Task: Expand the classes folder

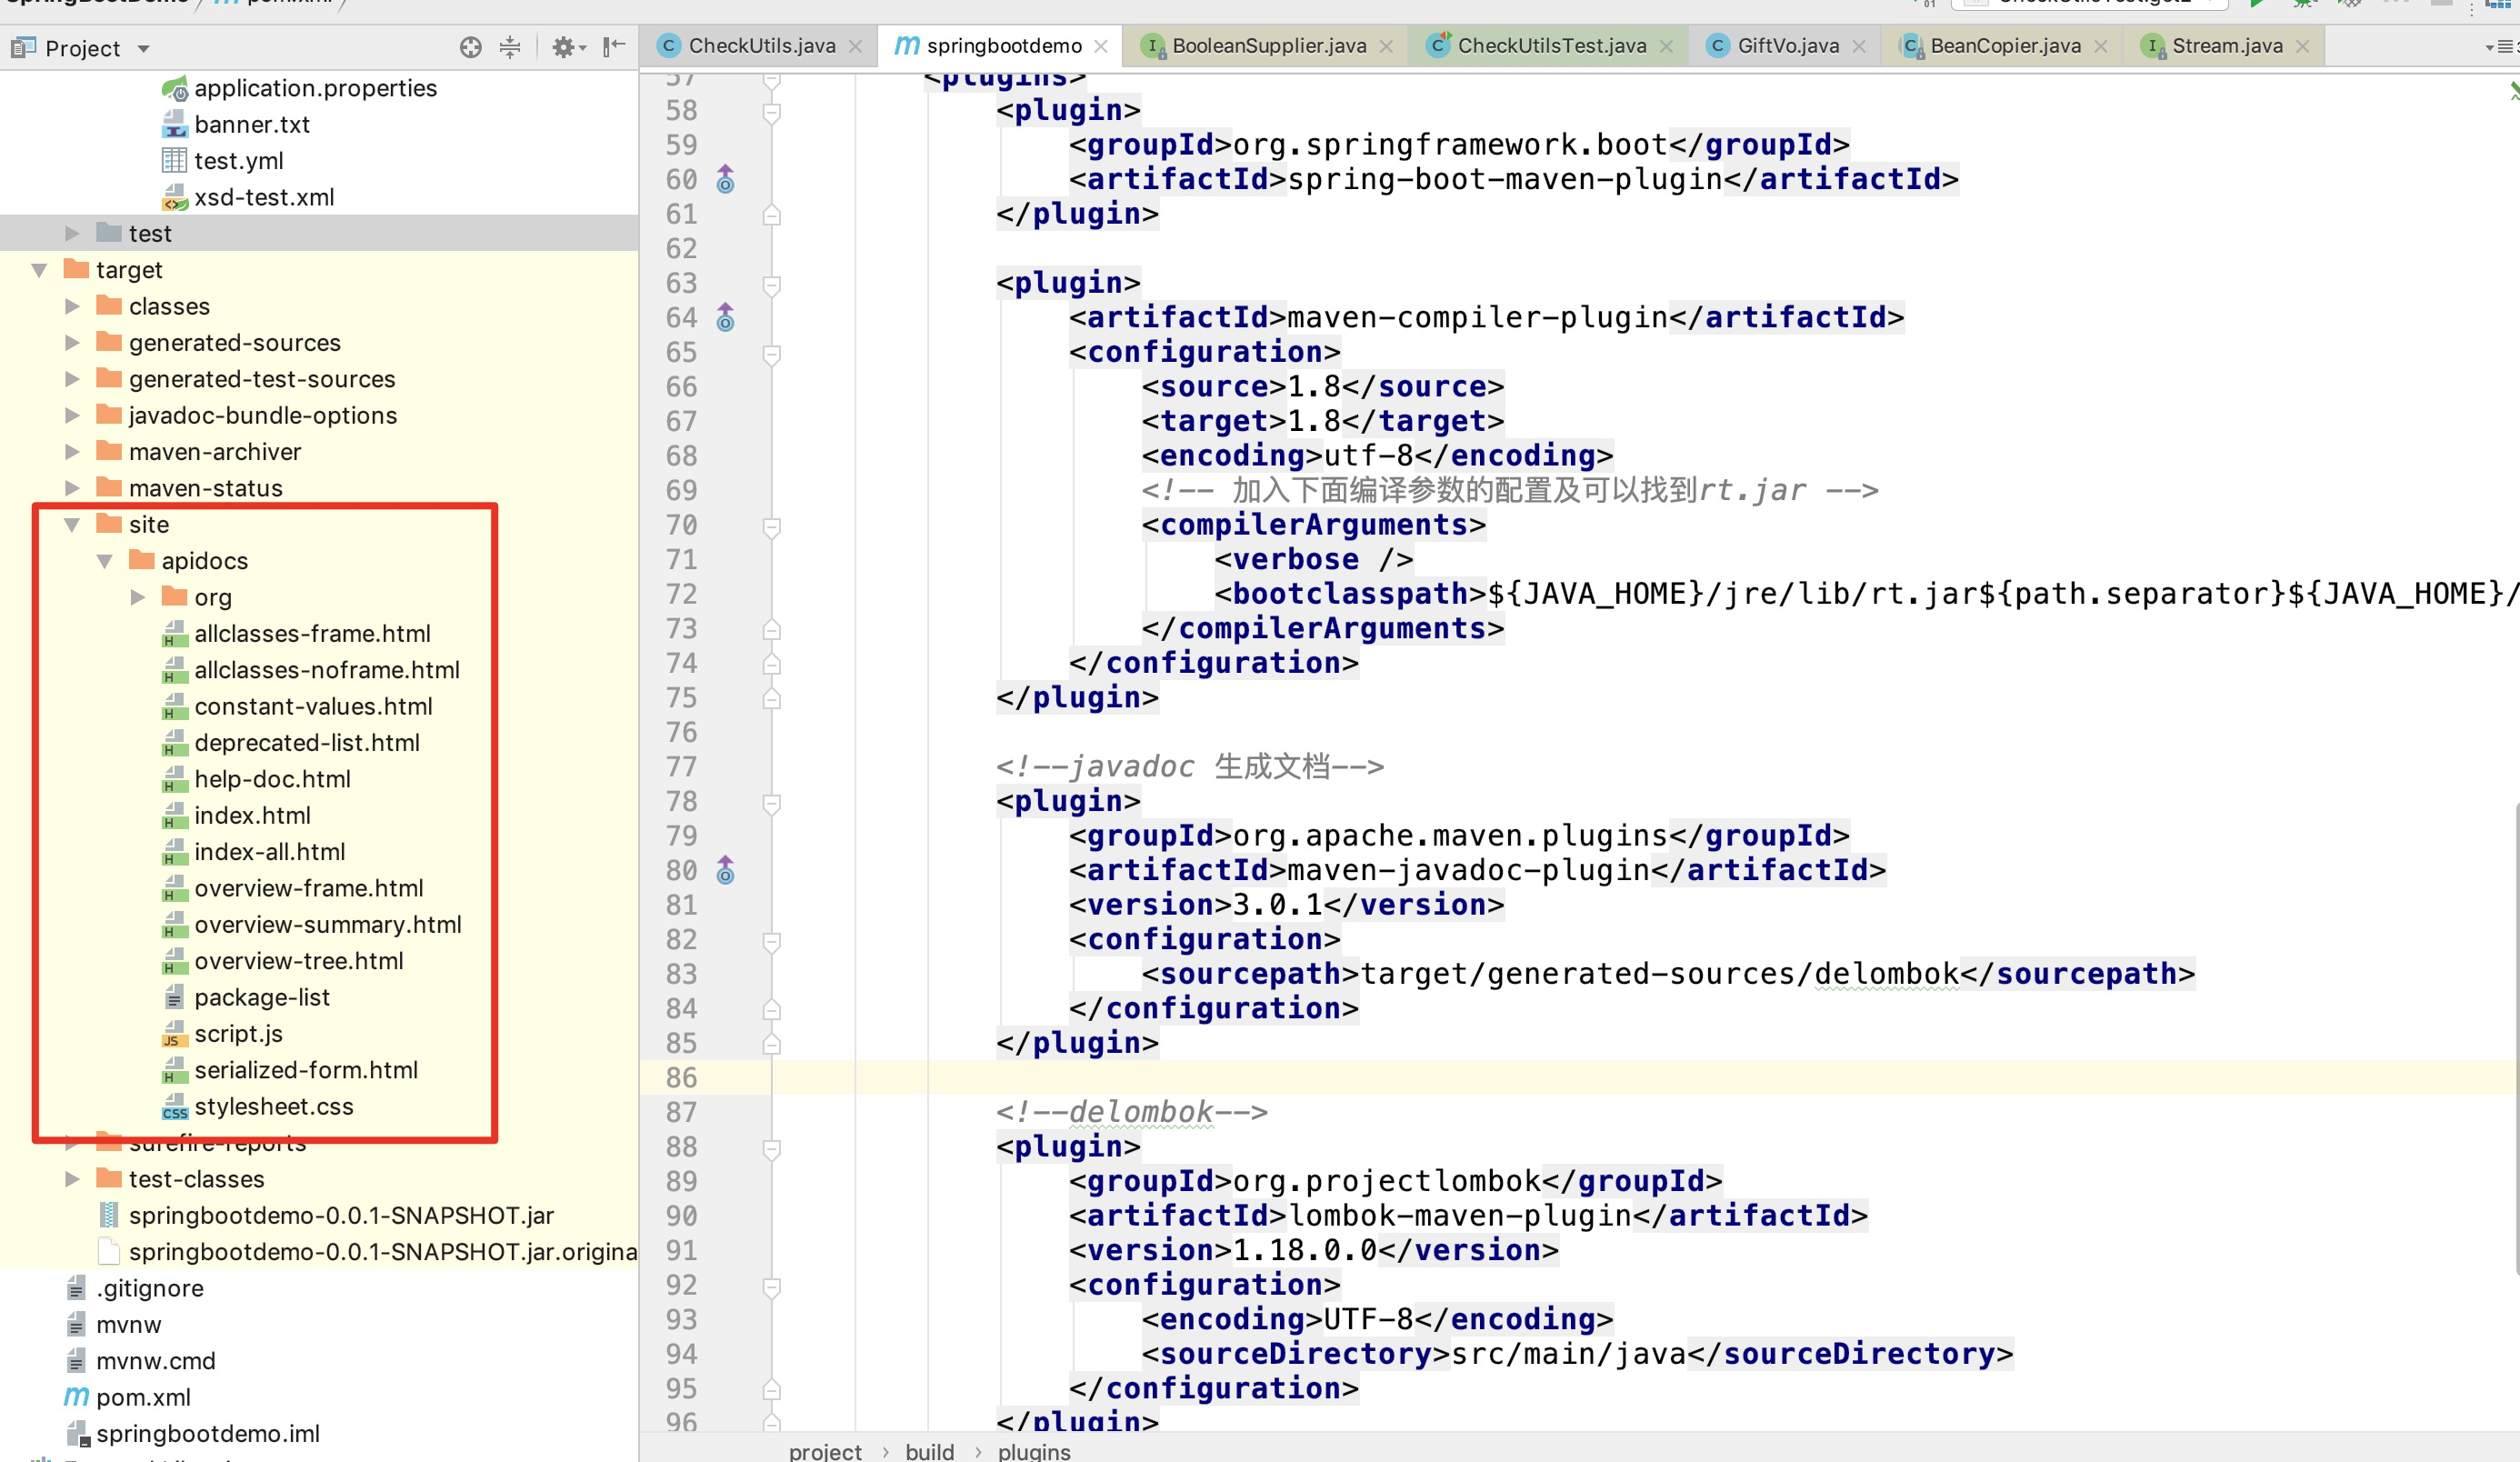Action: pyautogui.click(x=72, y=307)
